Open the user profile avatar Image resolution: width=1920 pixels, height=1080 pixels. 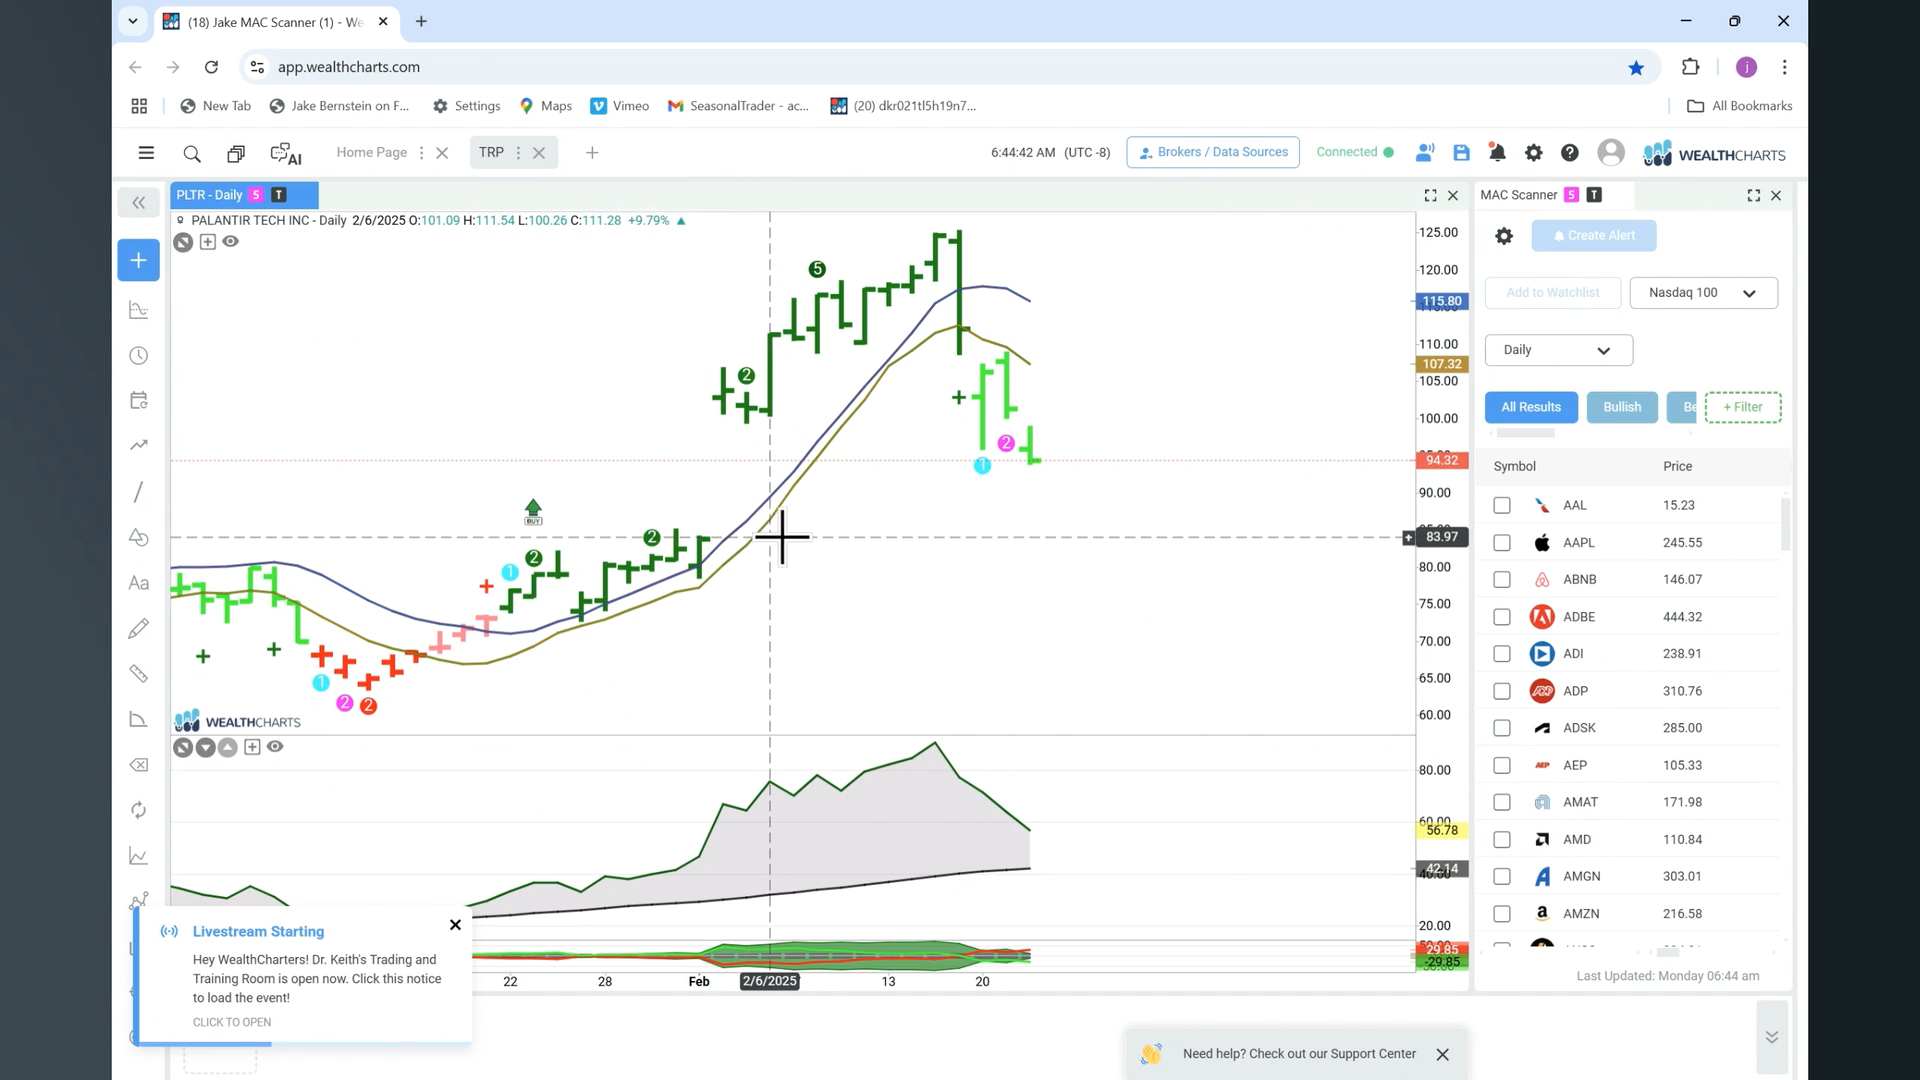[x=1610, y=152]
